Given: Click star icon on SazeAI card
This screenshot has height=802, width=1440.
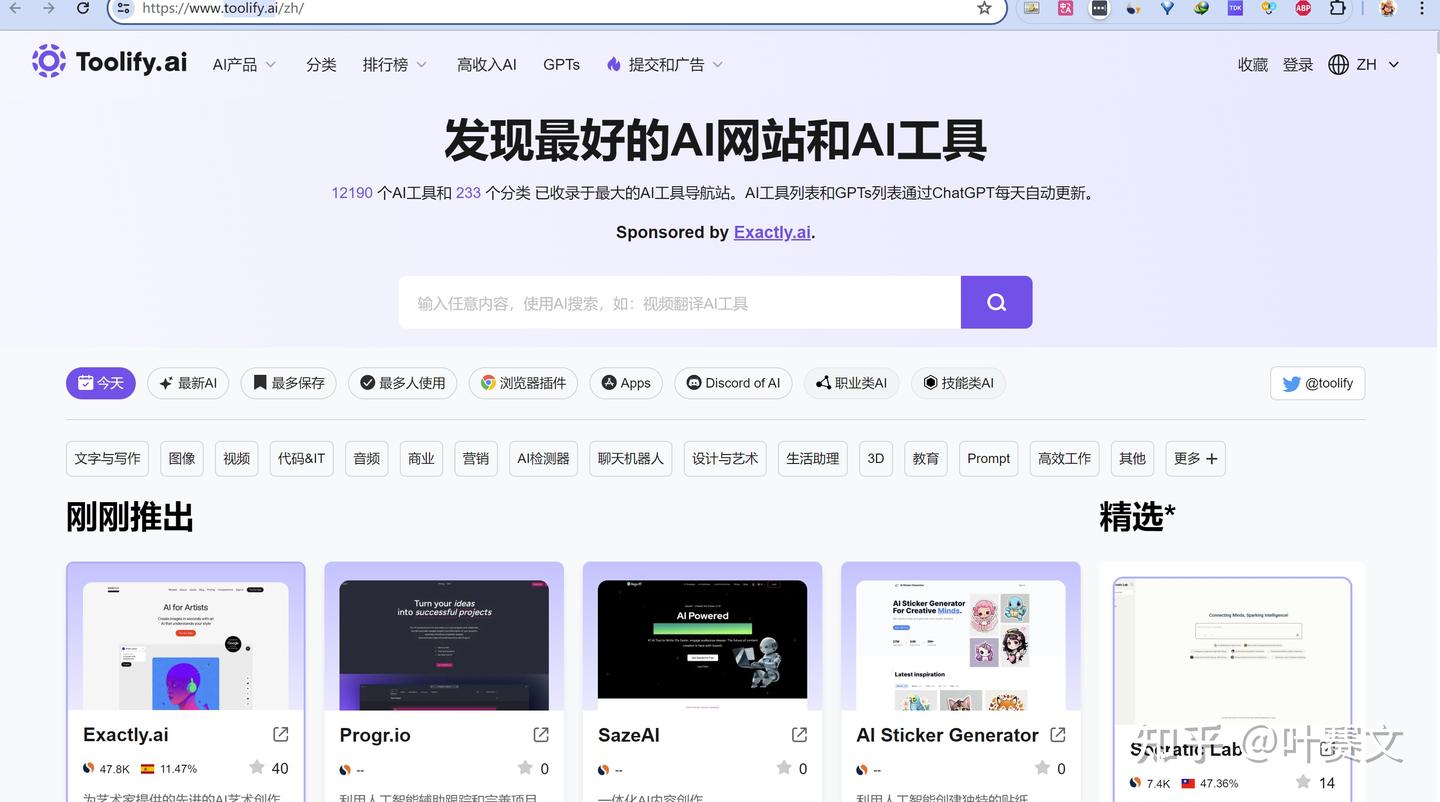Looking at the screenshot, I should click(785, 767).
